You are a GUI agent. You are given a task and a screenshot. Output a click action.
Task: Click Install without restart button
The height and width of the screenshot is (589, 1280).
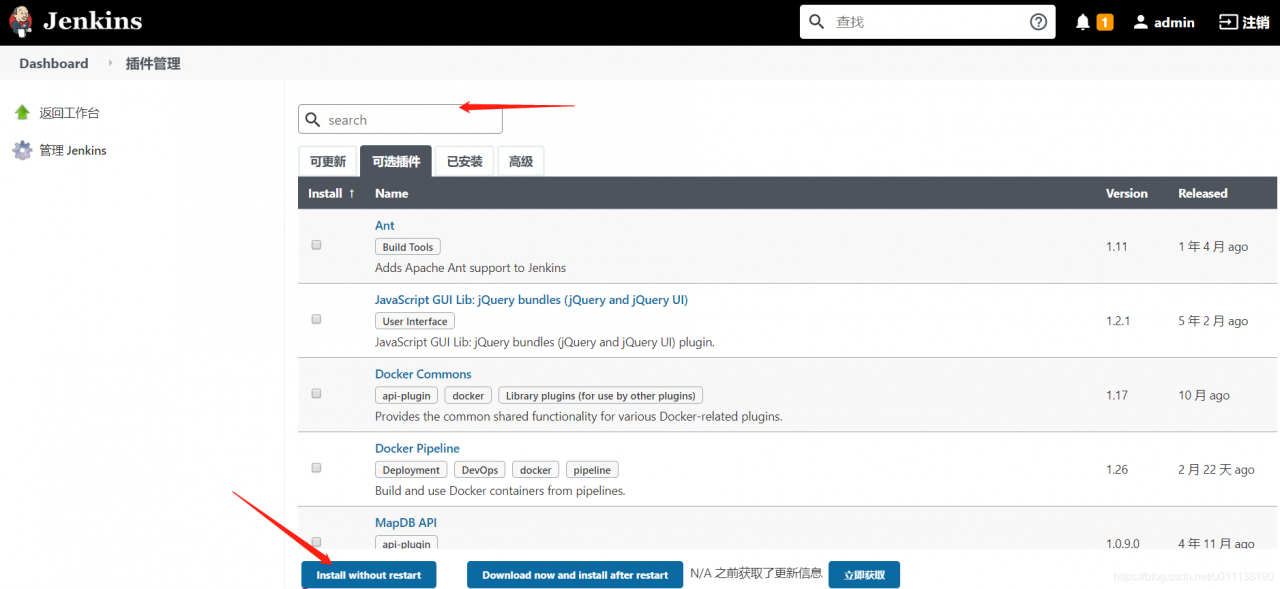tap(369, 575)
